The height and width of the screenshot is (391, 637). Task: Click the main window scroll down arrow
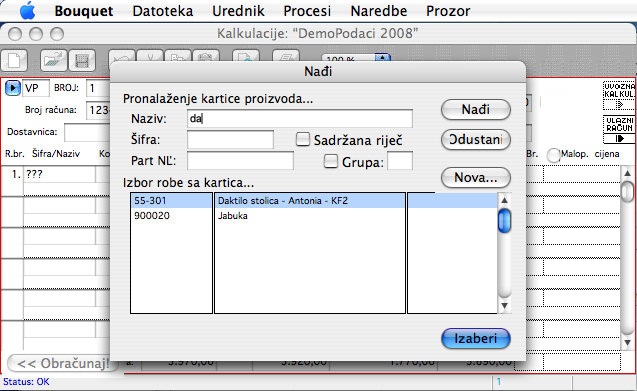pos(628,343)
